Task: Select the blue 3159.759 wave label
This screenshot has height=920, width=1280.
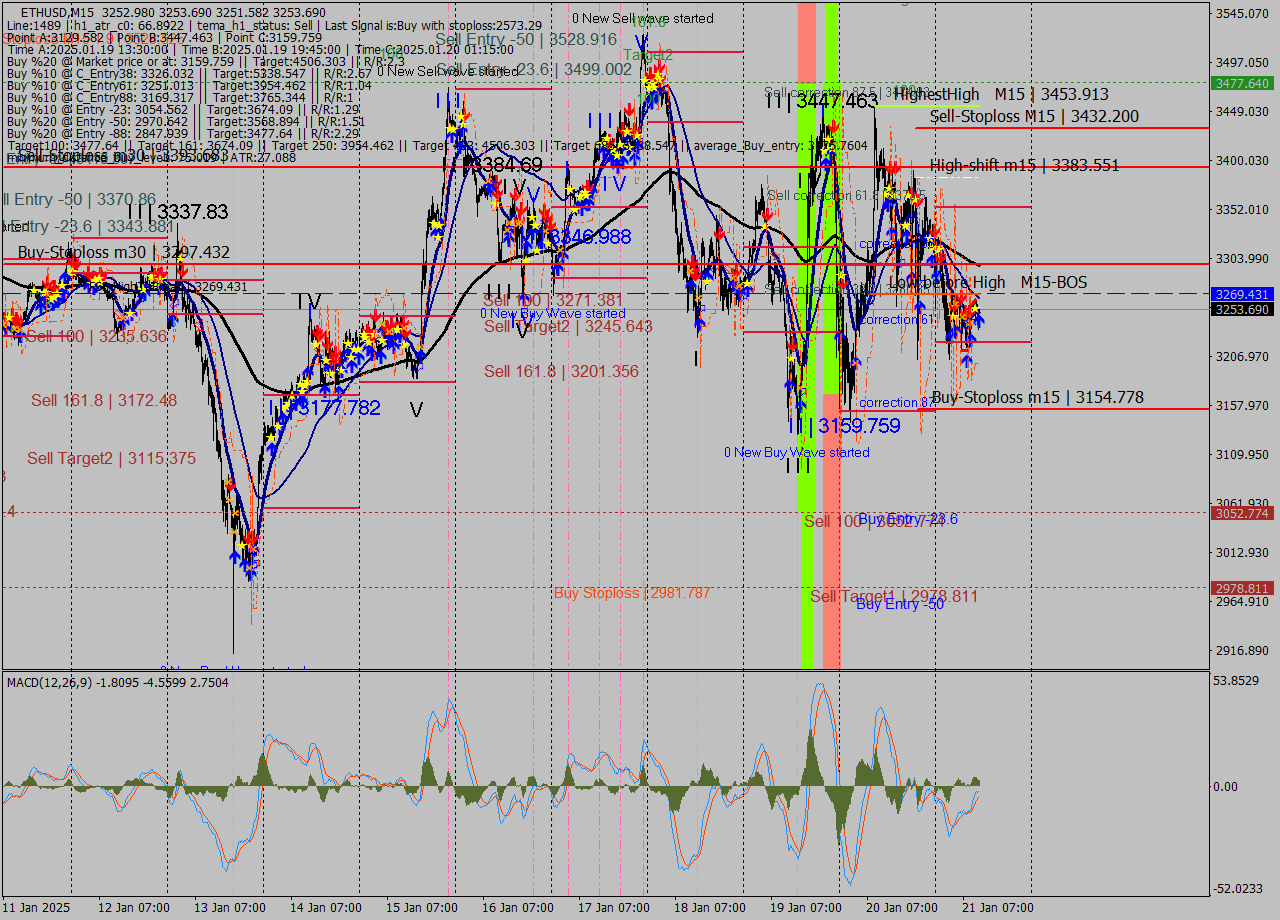Action: (x=858, y=426)
